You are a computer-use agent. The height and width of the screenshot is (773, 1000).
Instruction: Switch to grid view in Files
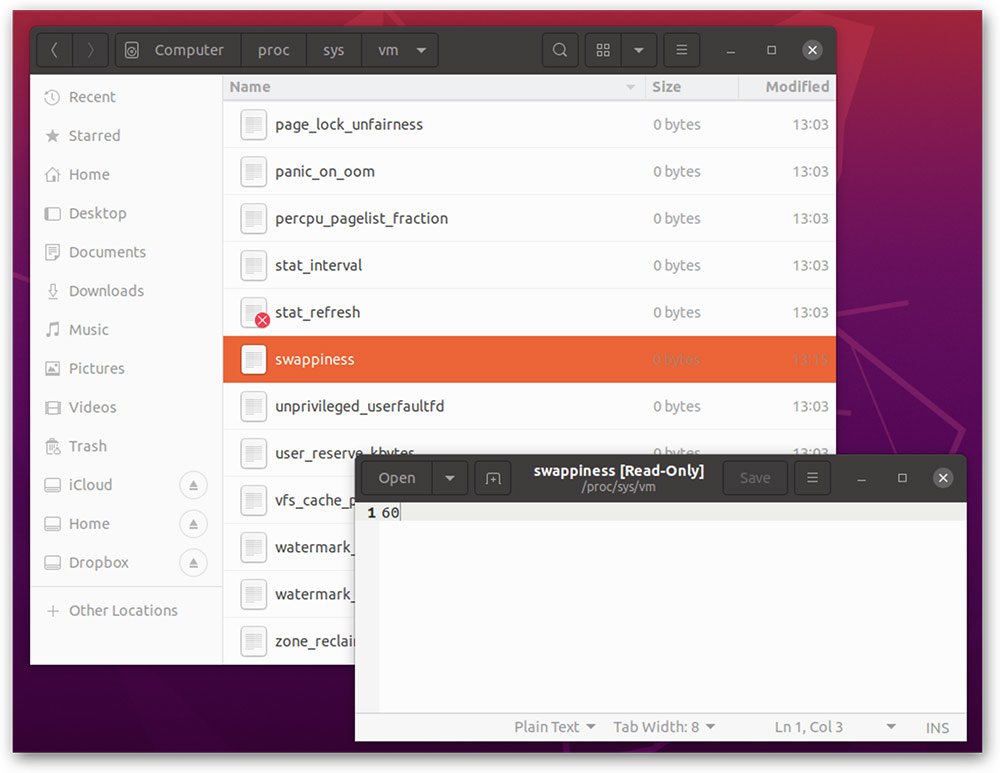pos(603,50)
